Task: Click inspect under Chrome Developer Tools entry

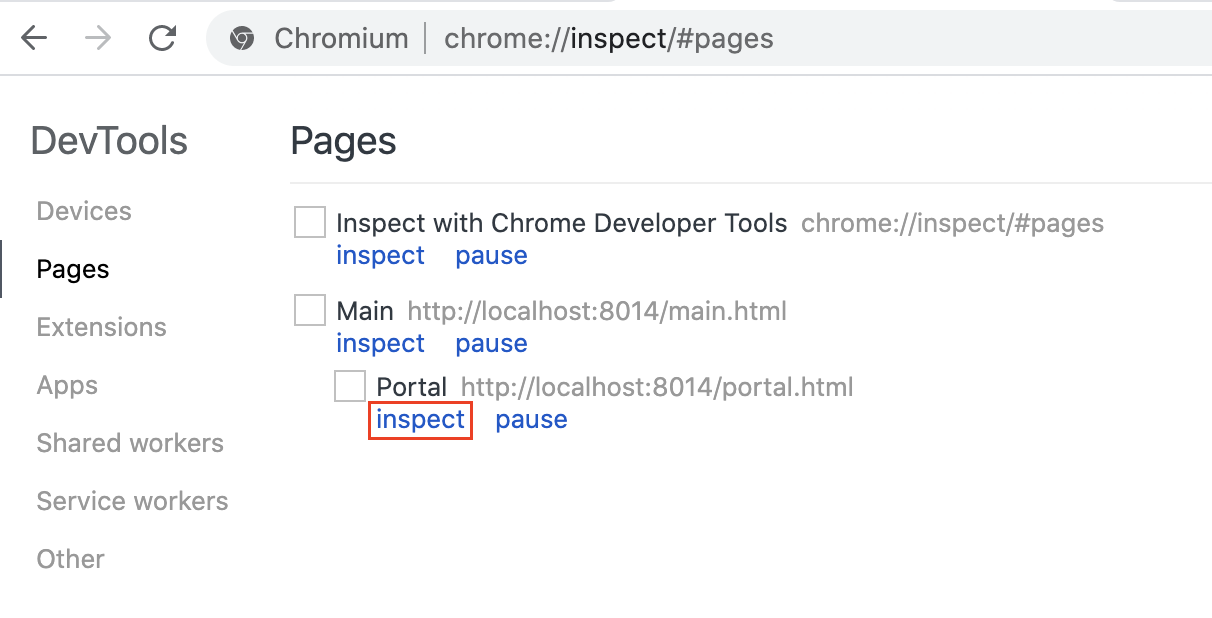Action: [x=380, y=255]
